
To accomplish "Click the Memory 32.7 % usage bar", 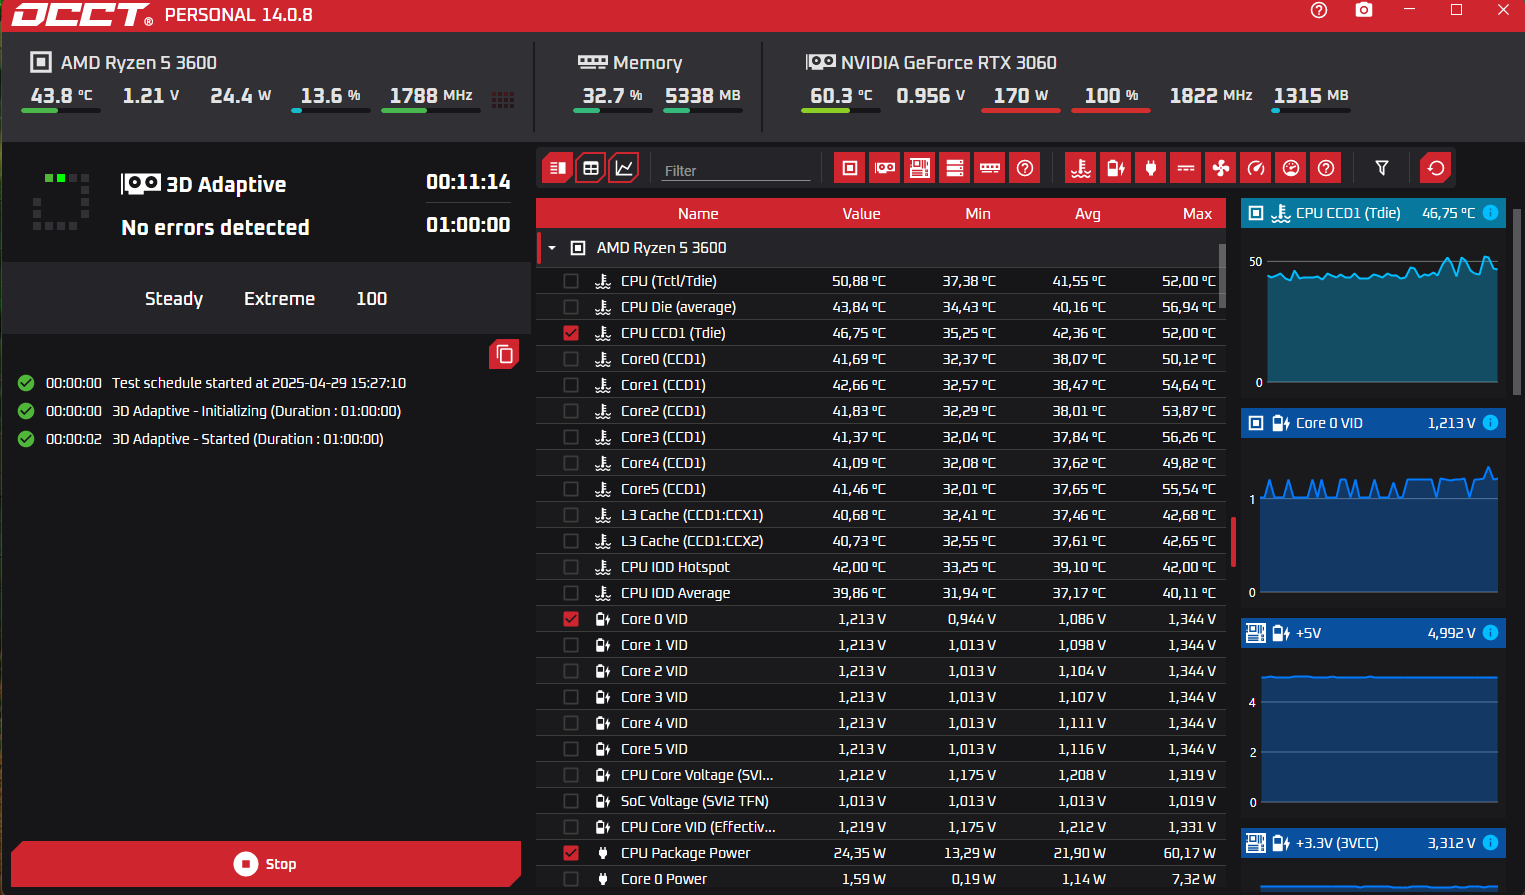I will point(612,111).
